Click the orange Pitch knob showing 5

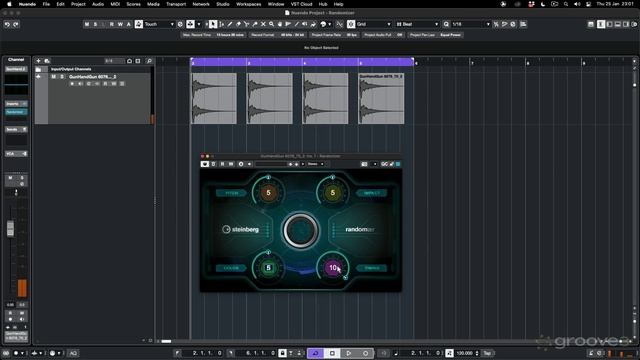tap(268, 193)
